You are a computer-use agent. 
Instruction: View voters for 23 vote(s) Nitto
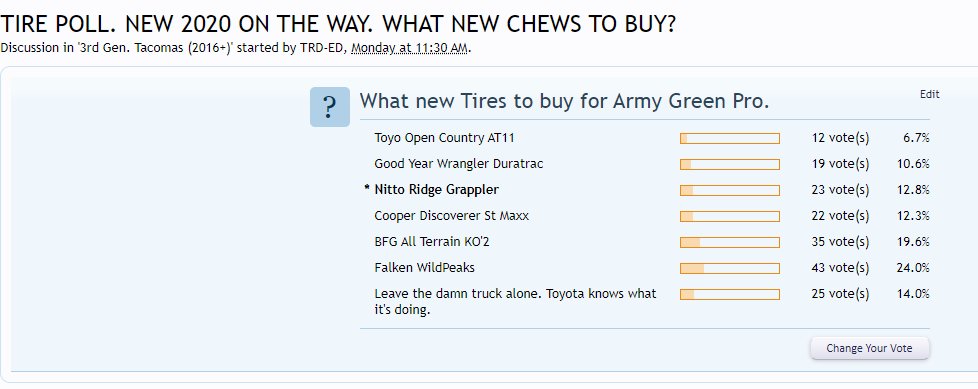[x=840, y=190]
